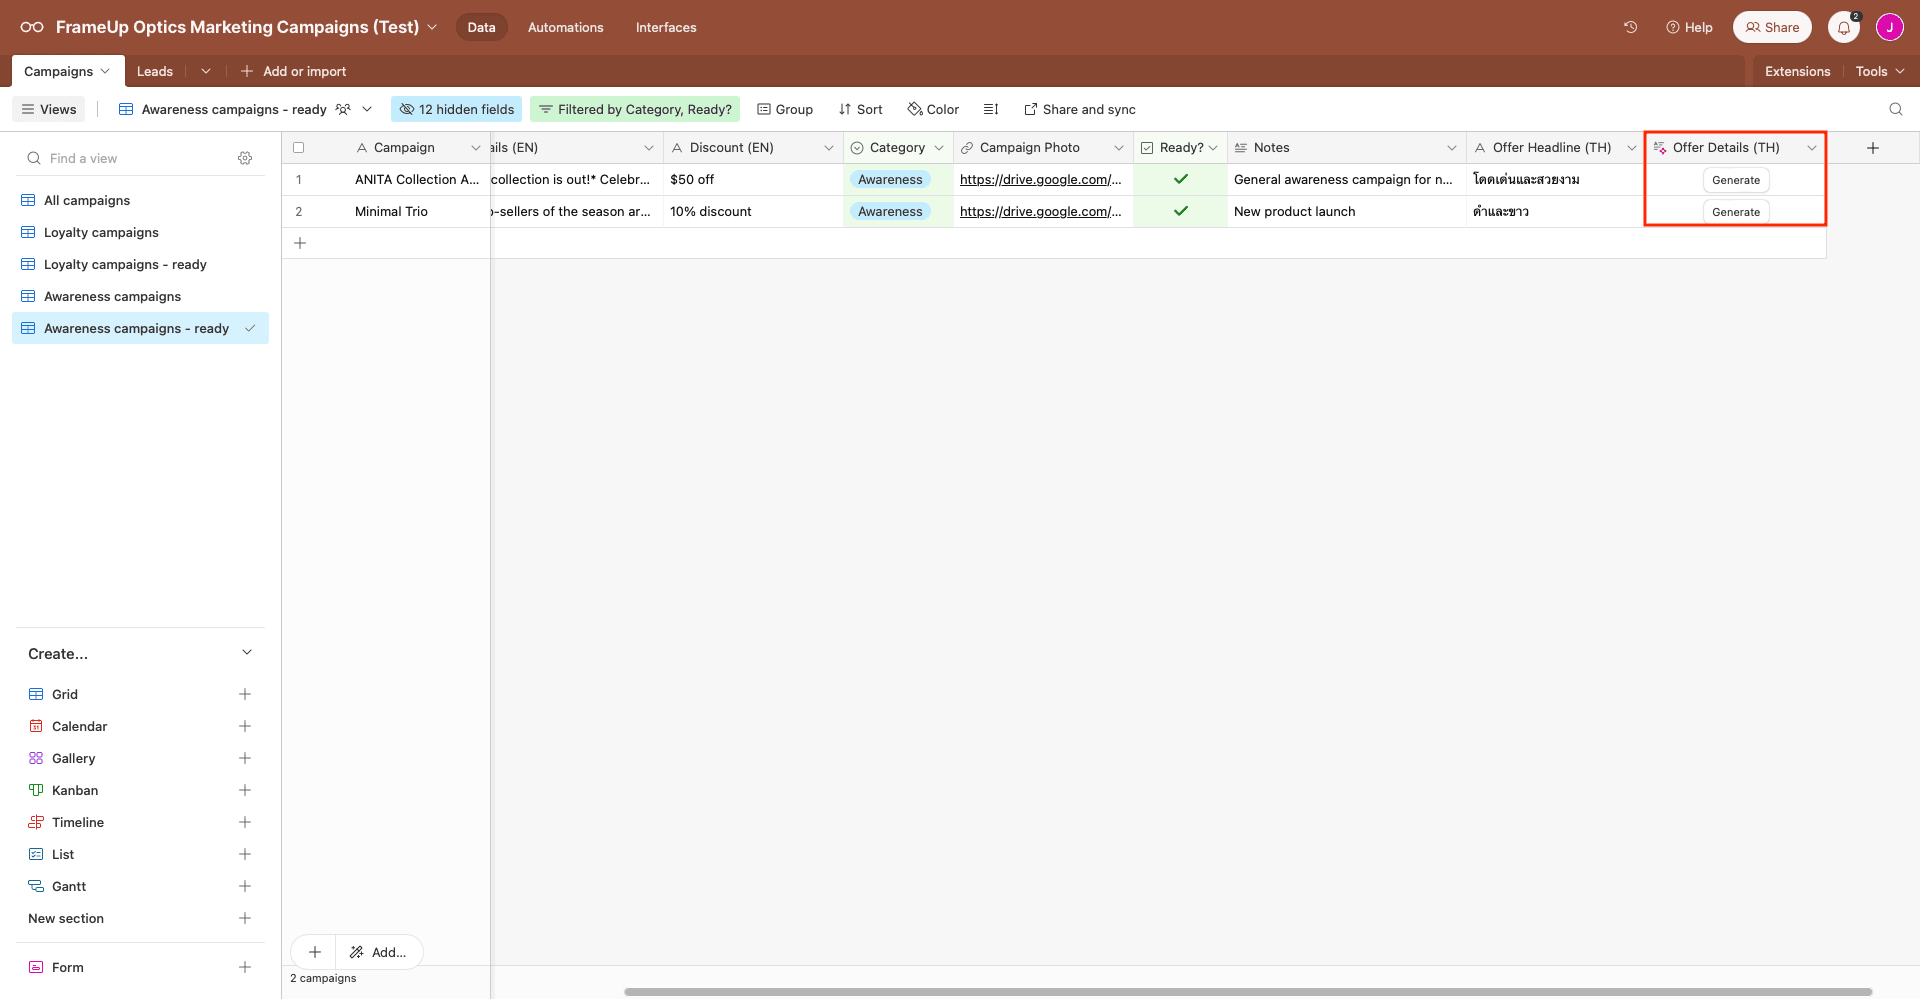Create a new Form view plus
Image resolution: width=1920 pixels, height=999 pixels.
245,967
